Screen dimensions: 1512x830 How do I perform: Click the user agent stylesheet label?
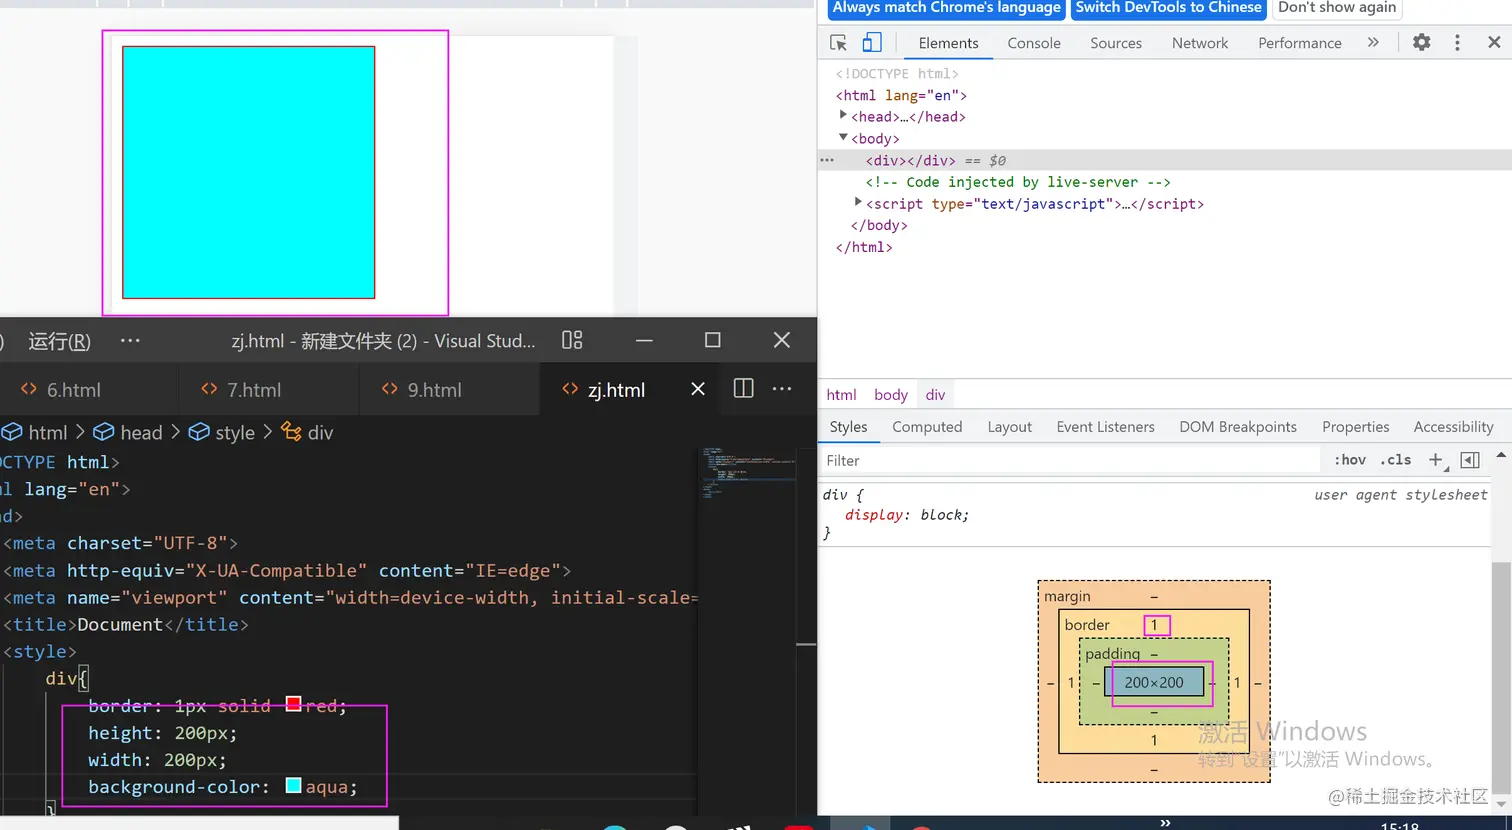click(x=1400, y=495)
